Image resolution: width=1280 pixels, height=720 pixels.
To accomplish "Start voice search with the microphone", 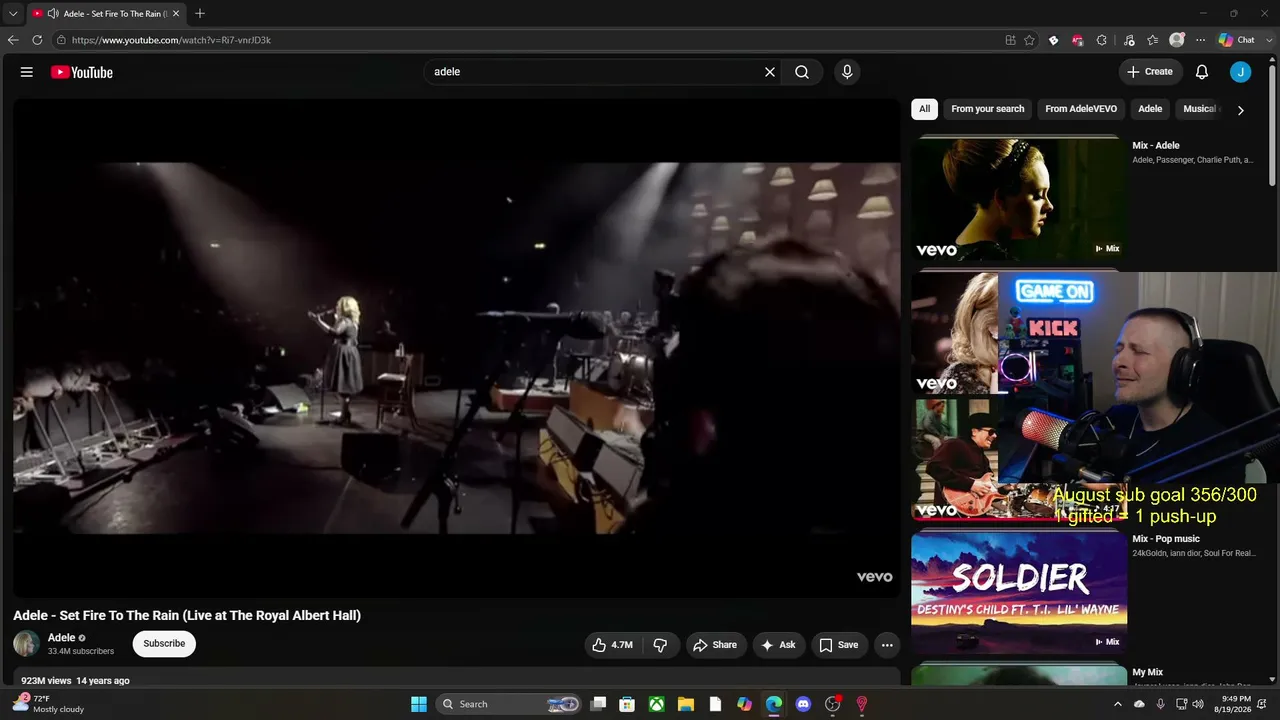I will [x=847, y=72].
